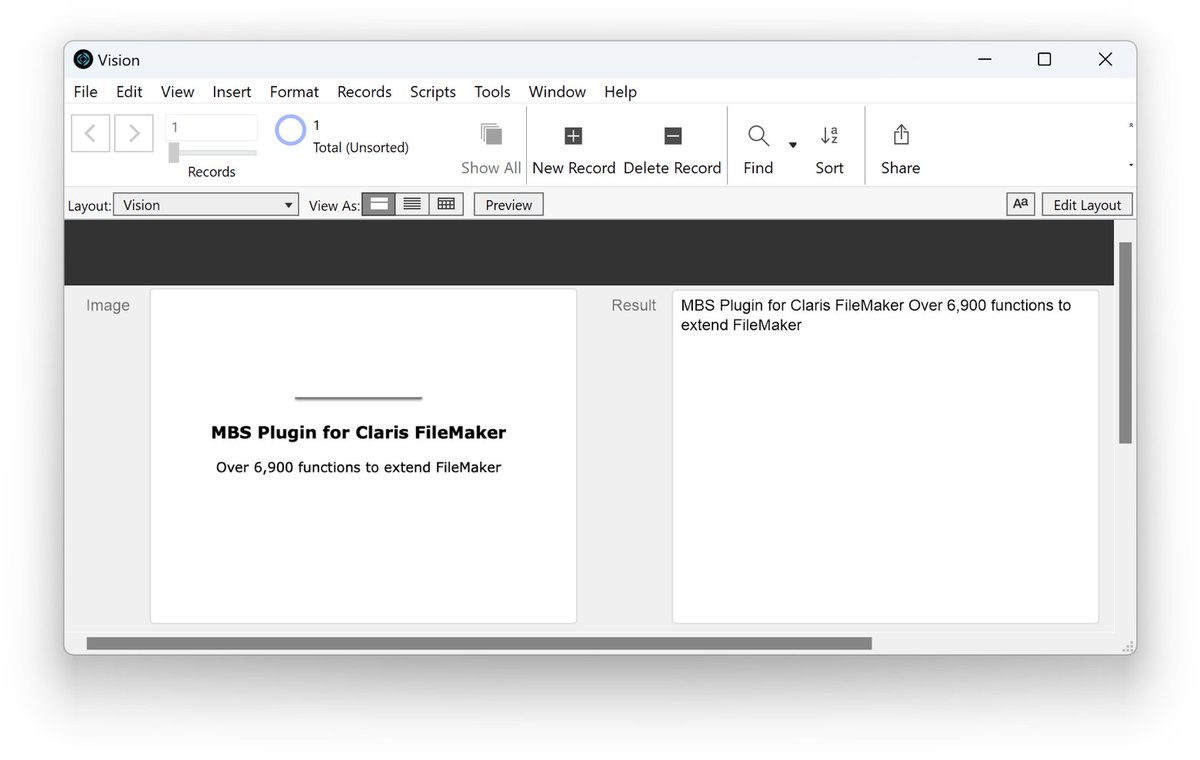
Task: Click into the Result text field
Action: [x=885, y=456]
